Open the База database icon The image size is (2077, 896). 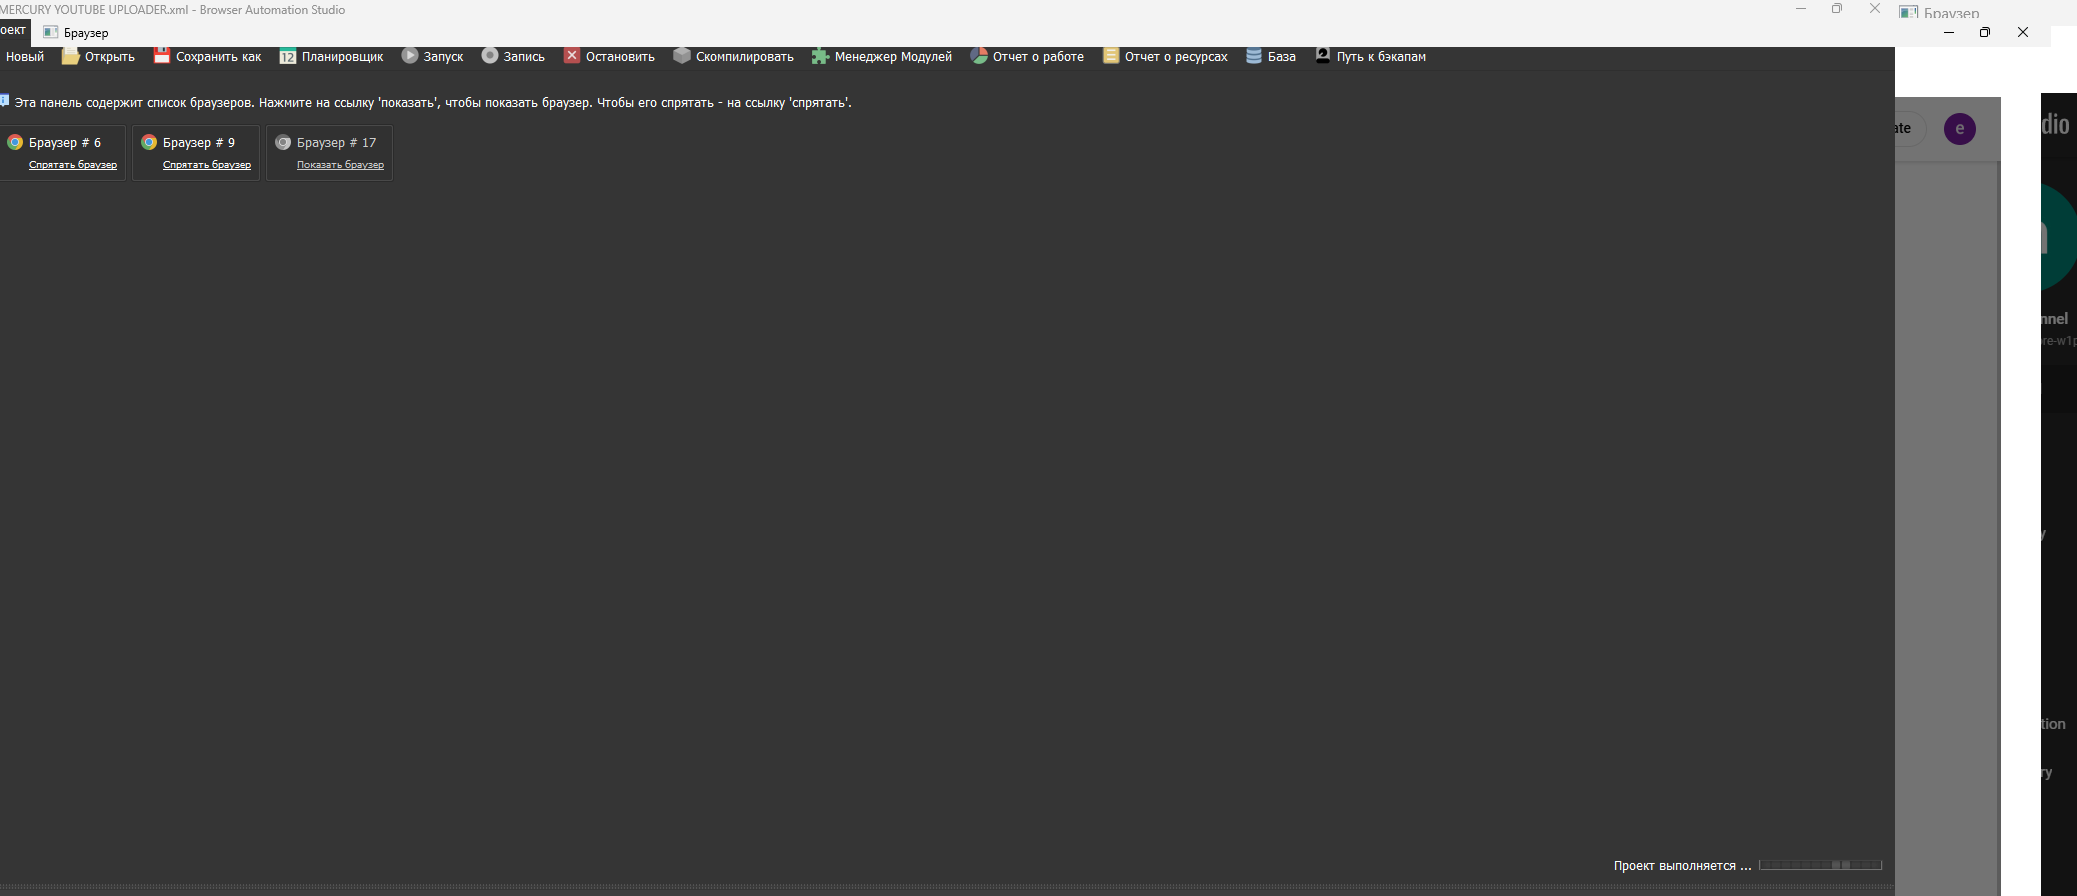point(1254,56)
